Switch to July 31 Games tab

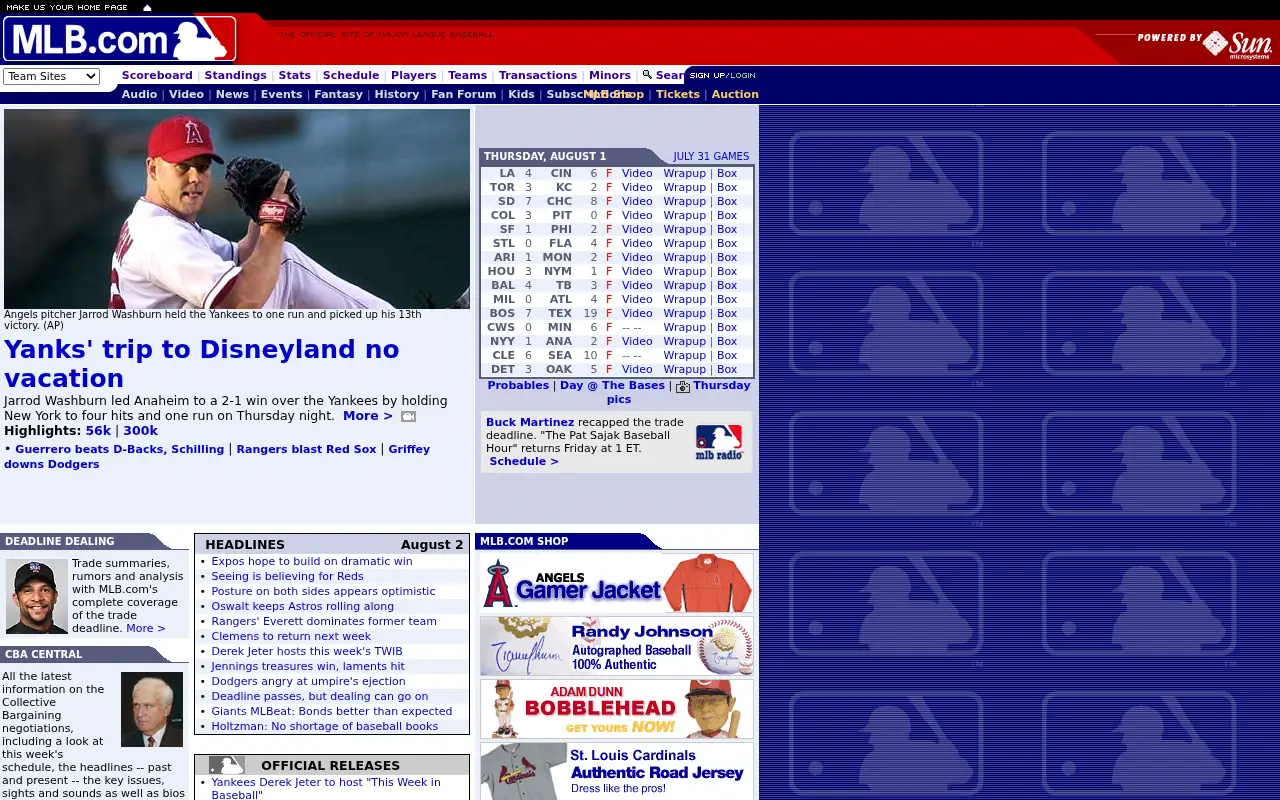tap(711, 156)
